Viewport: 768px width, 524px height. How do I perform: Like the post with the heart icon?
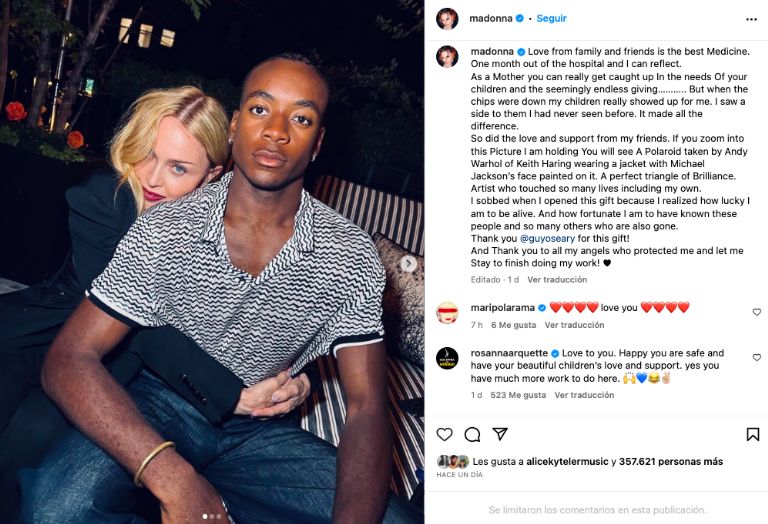[444, 434]
